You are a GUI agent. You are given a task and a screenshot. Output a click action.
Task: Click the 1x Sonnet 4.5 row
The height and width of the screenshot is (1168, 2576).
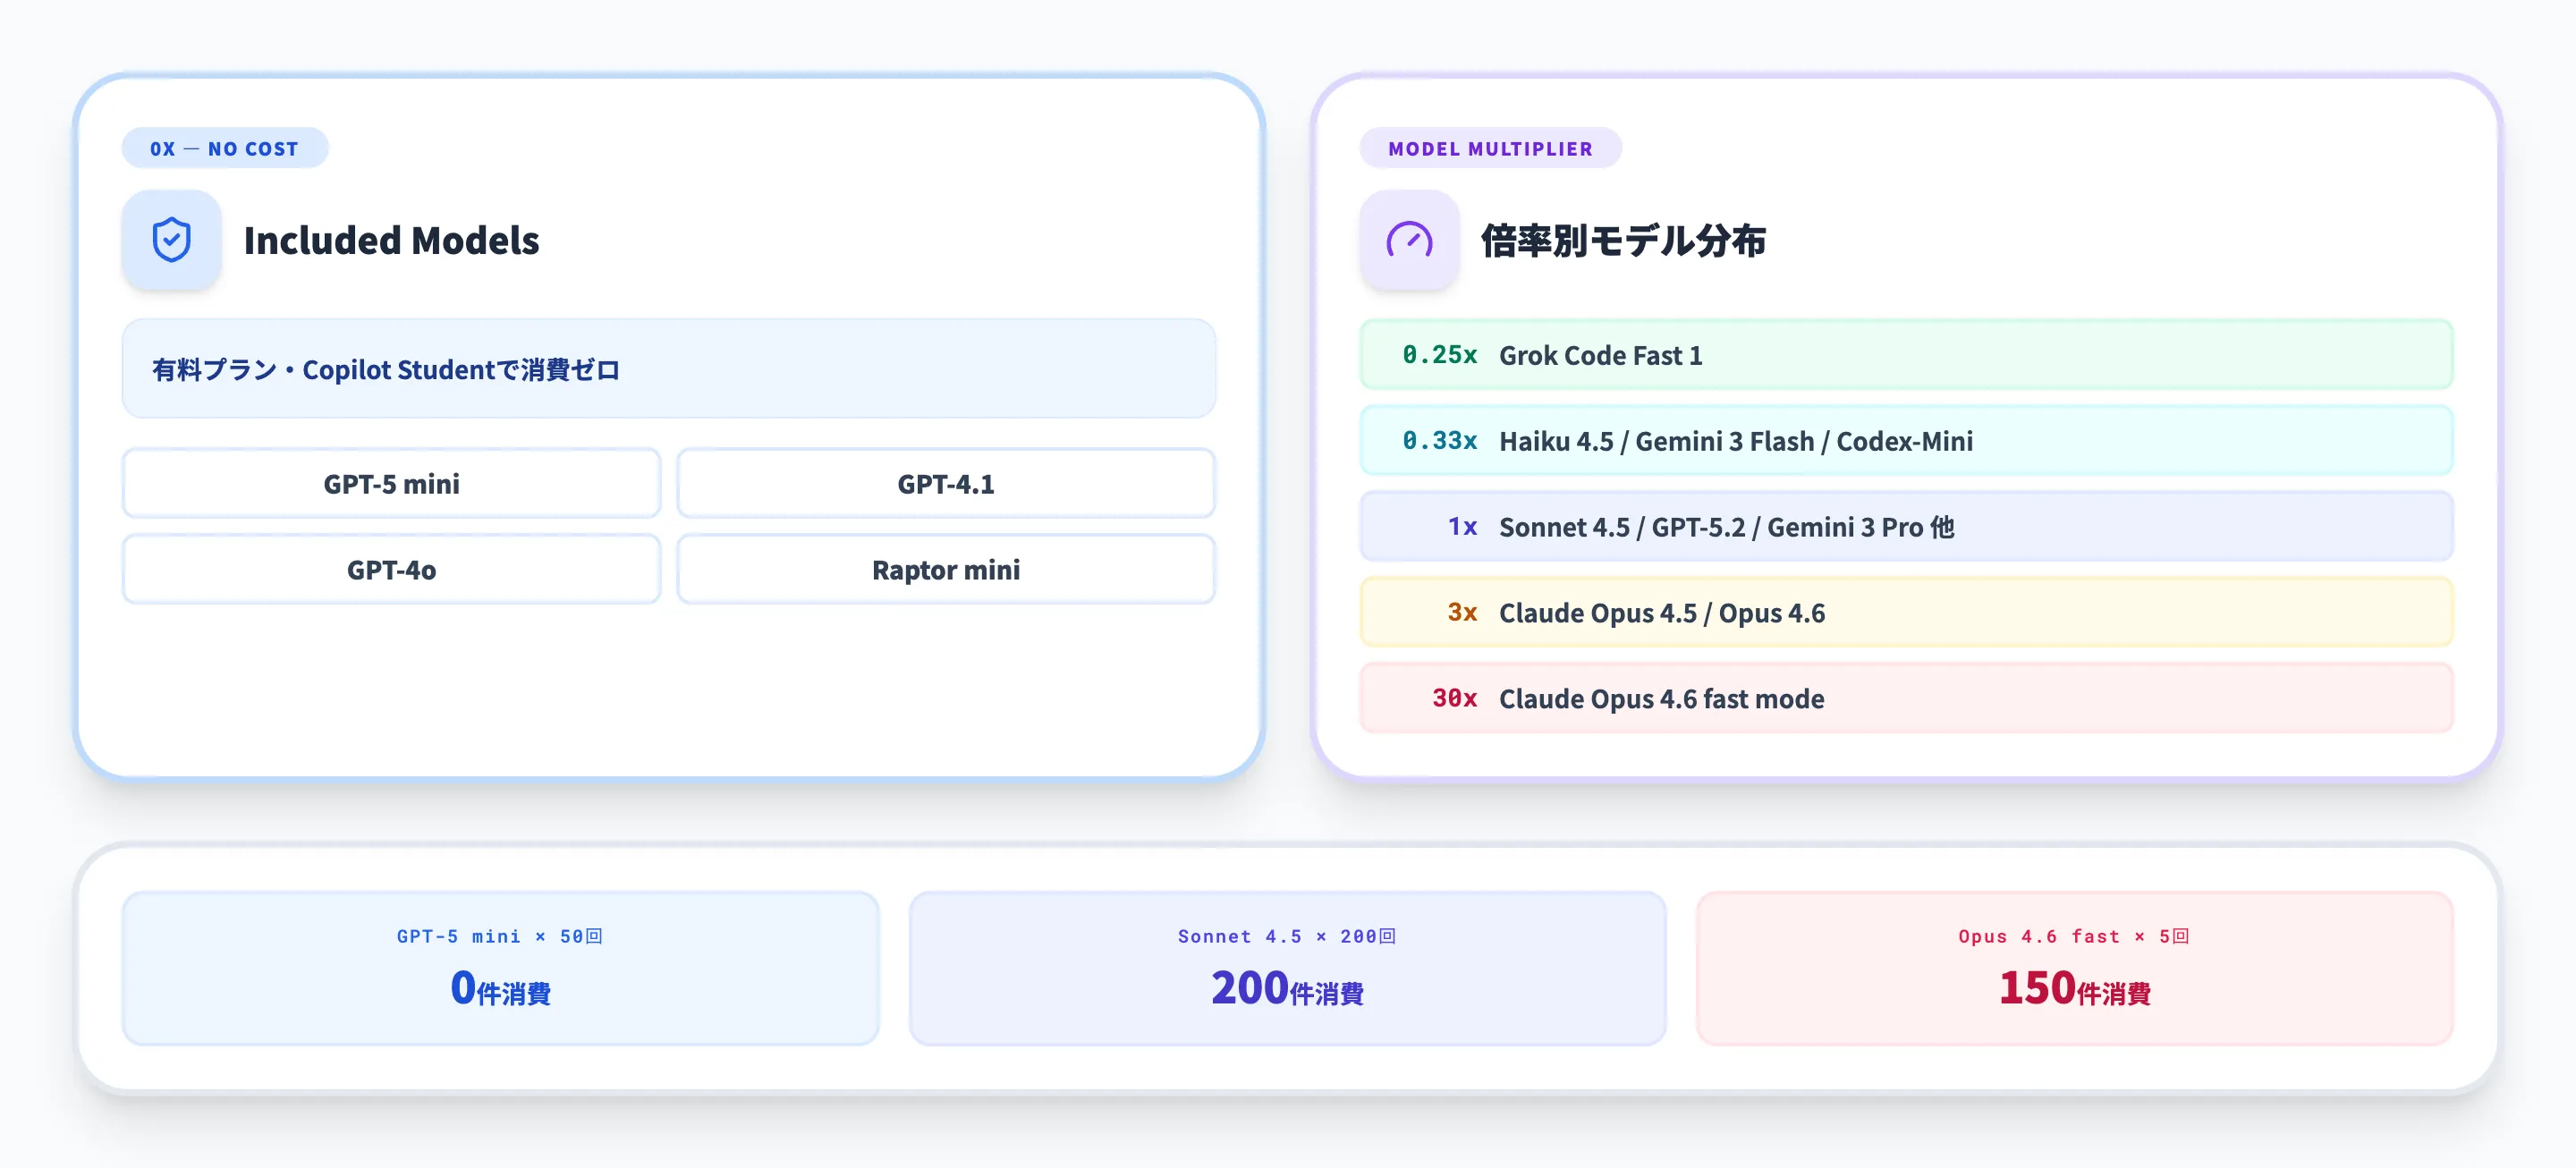point(1905,527)
